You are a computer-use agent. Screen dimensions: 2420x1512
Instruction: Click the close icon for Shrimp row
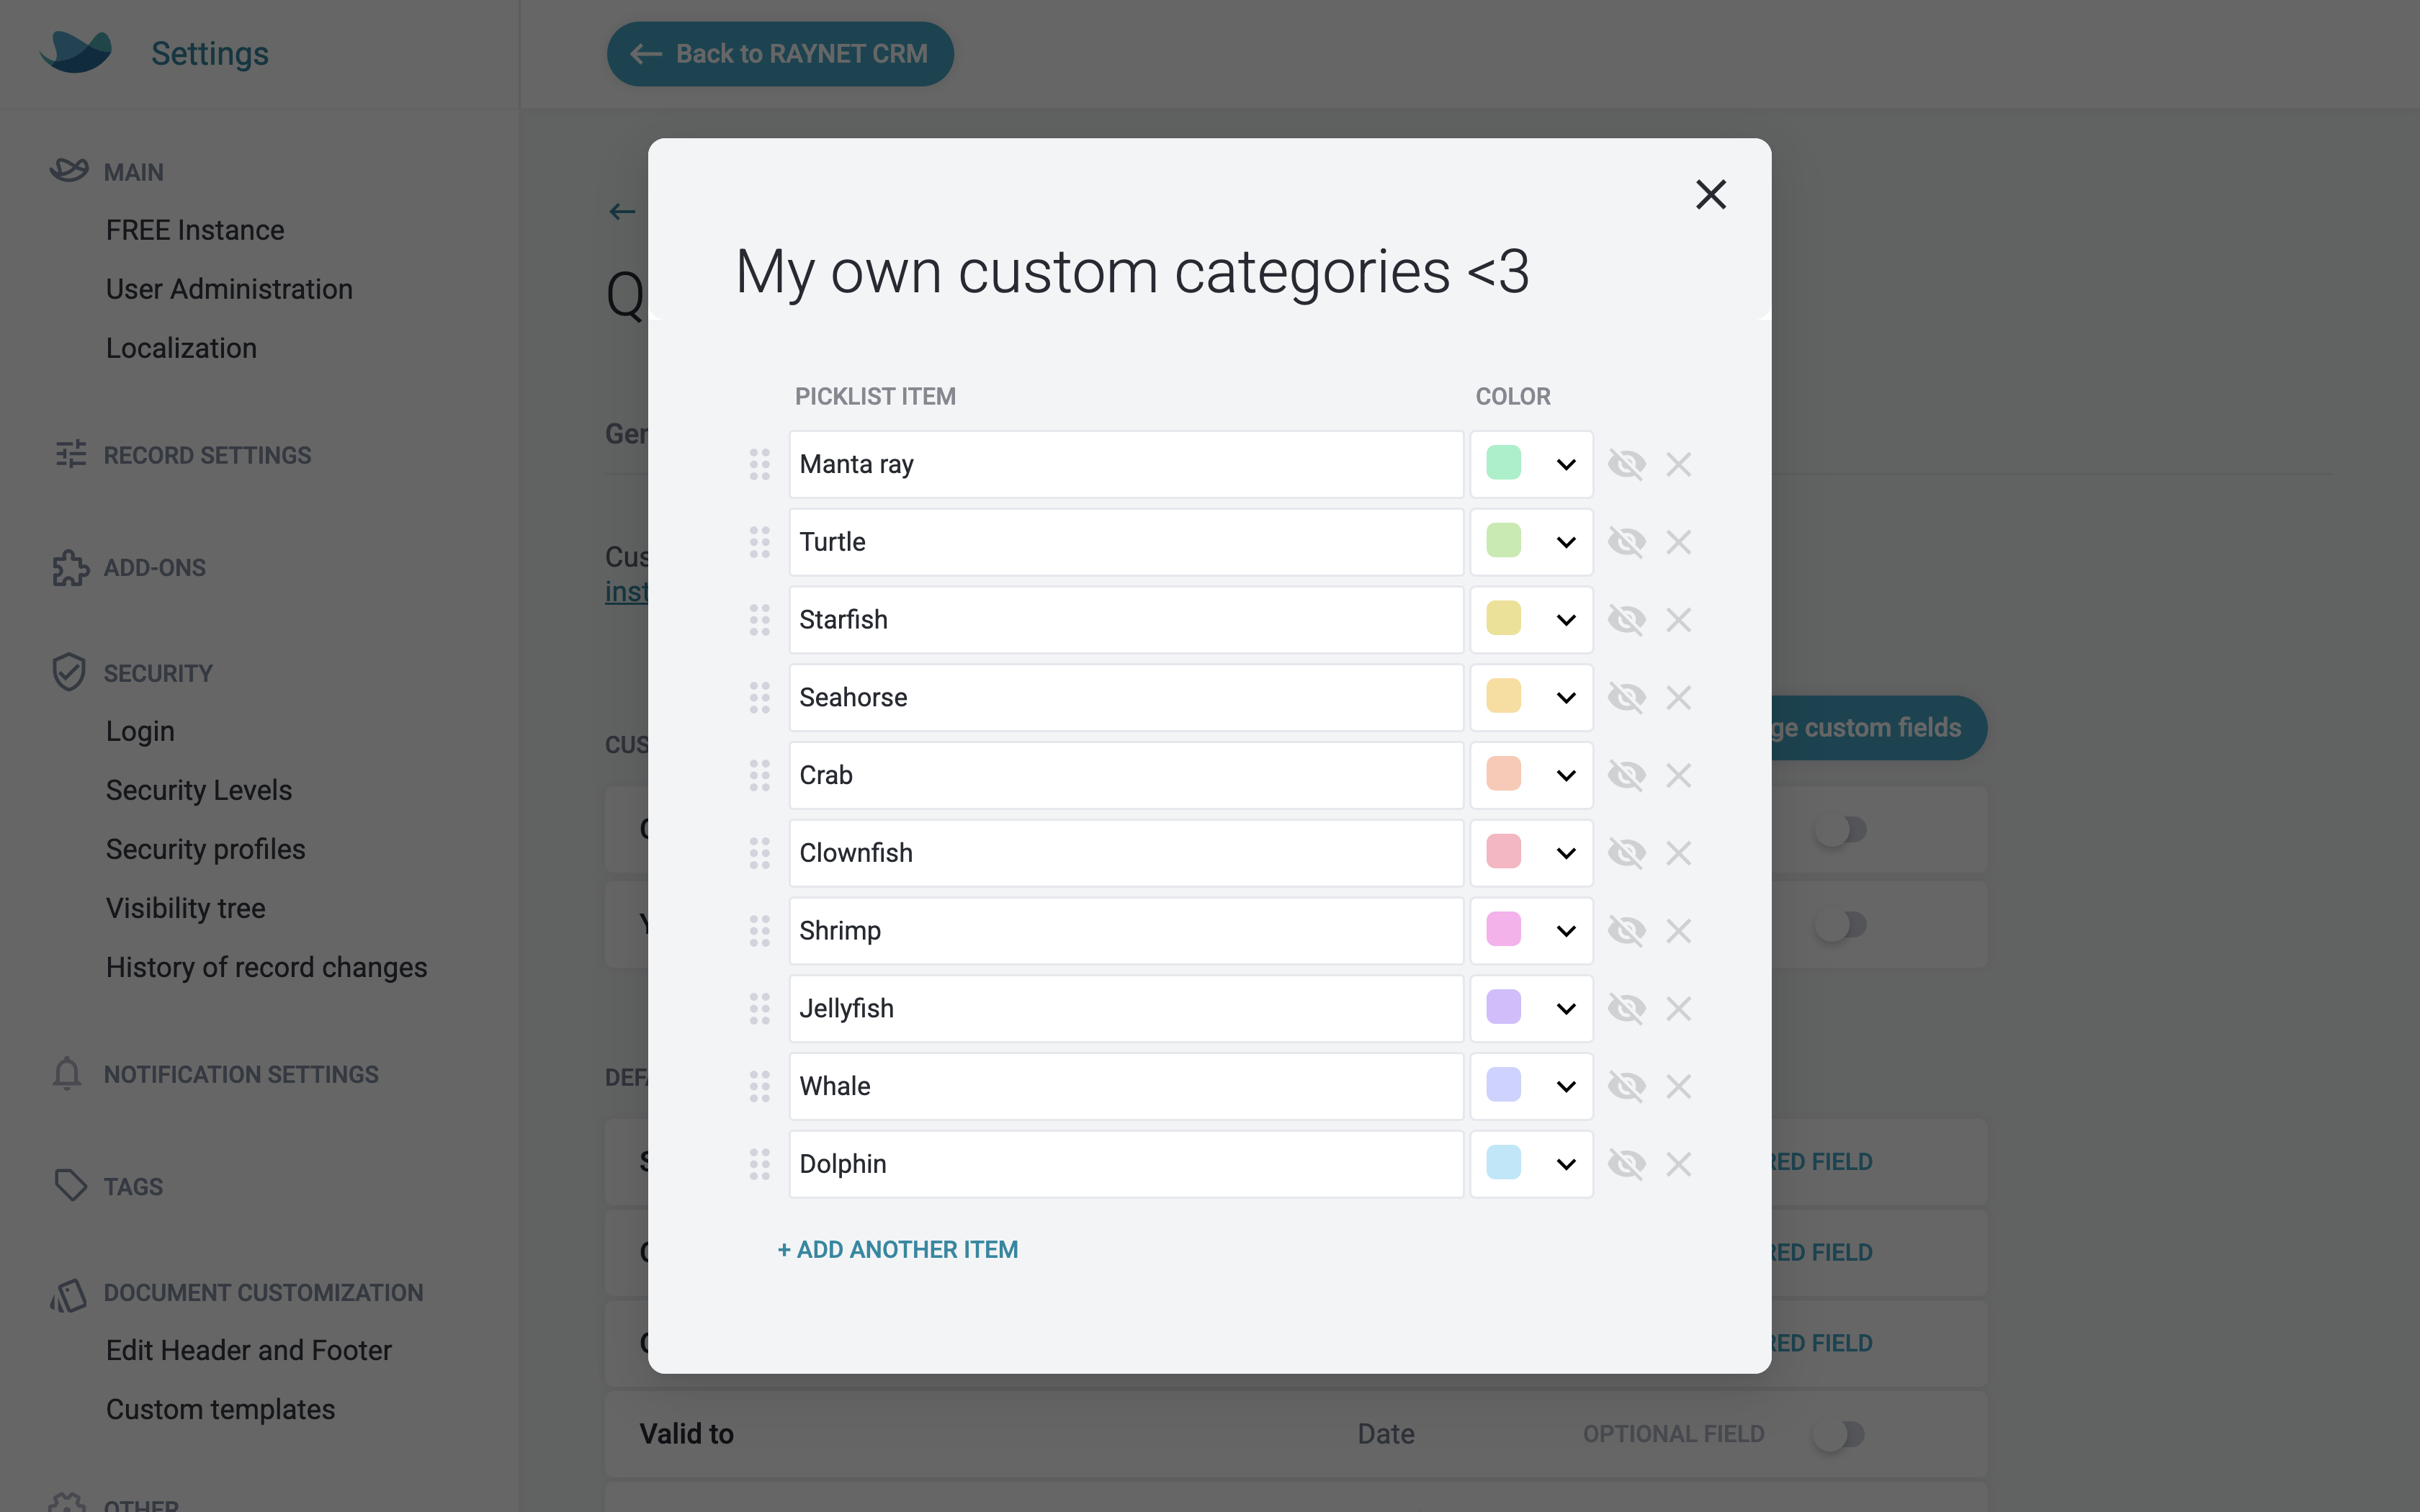click(1676, 930)
